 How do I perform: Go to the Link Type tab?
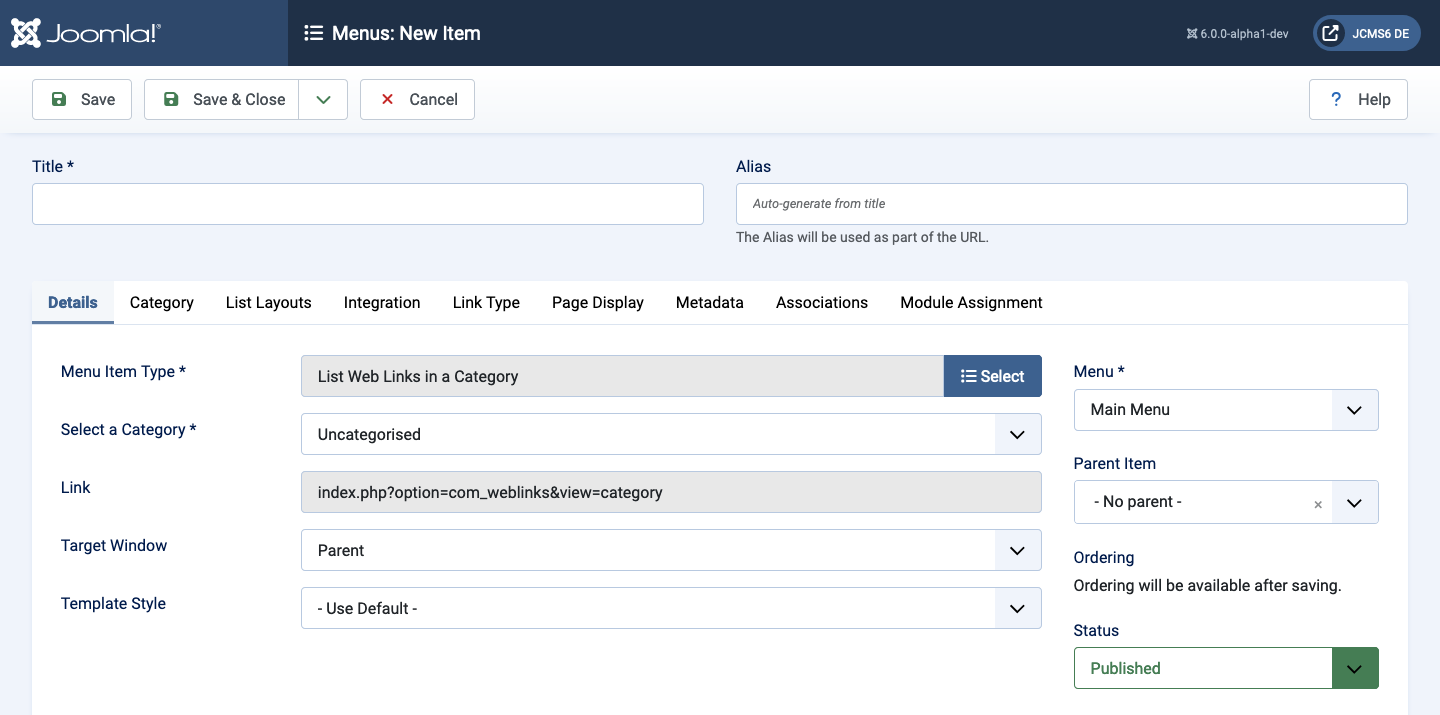[x=486, y=302]
